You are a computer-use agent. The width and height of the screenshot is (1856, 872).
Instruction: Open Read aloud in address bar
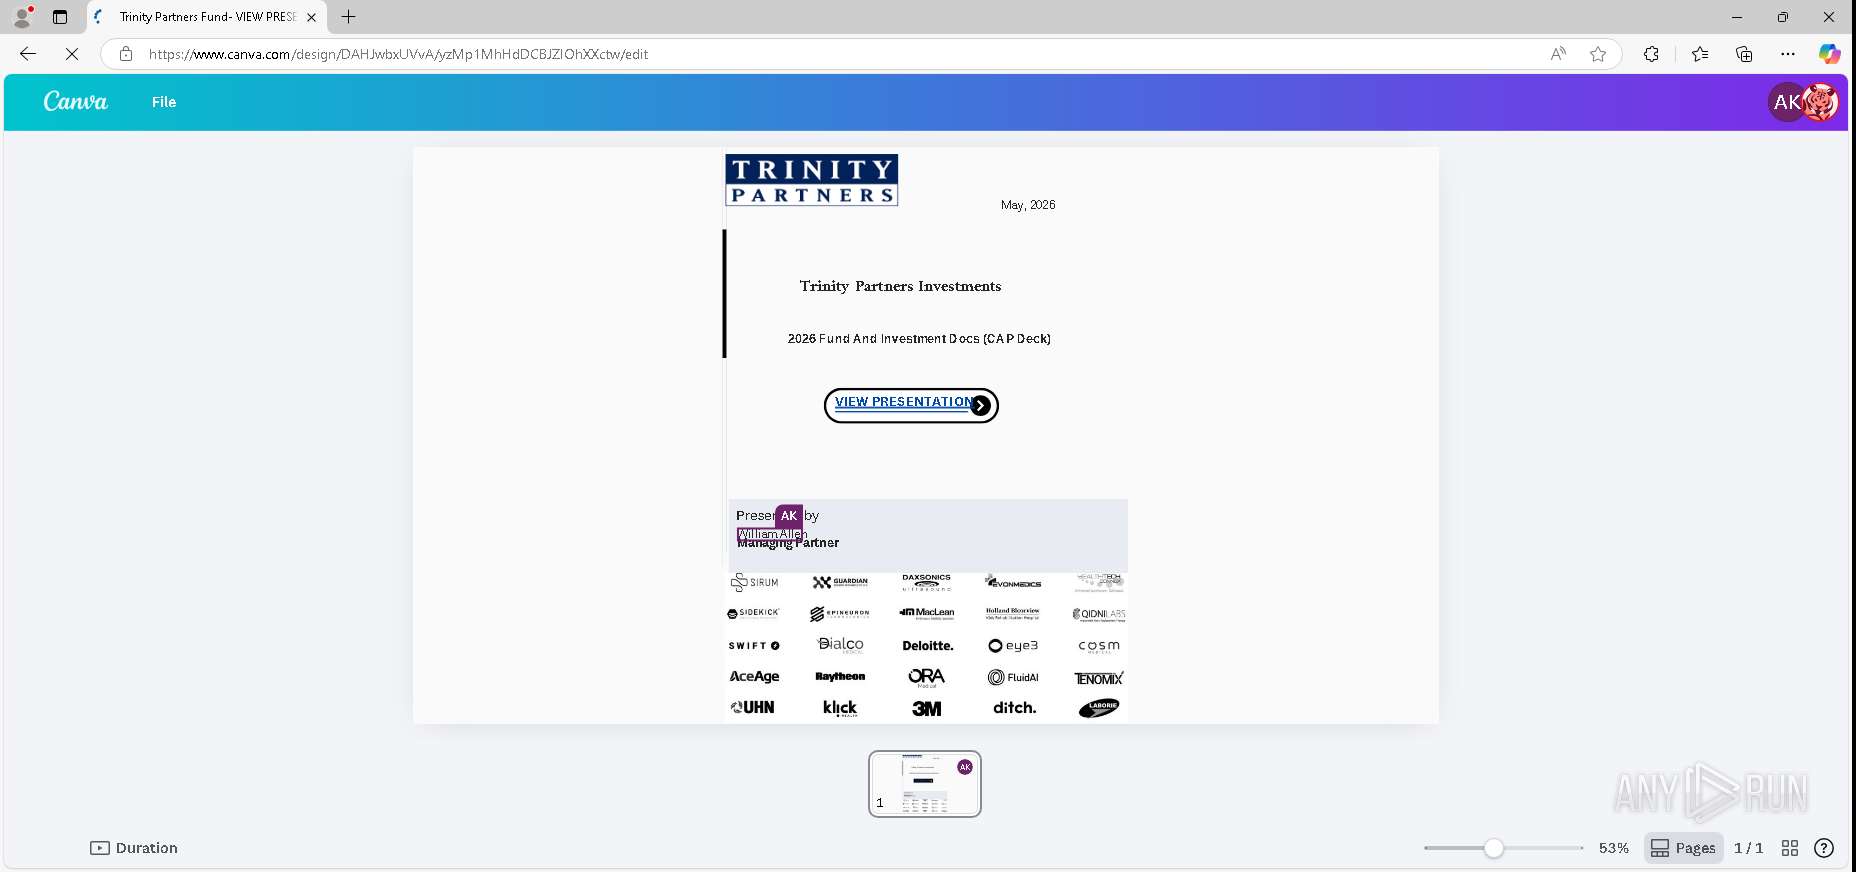click(x=1558, y=54)
